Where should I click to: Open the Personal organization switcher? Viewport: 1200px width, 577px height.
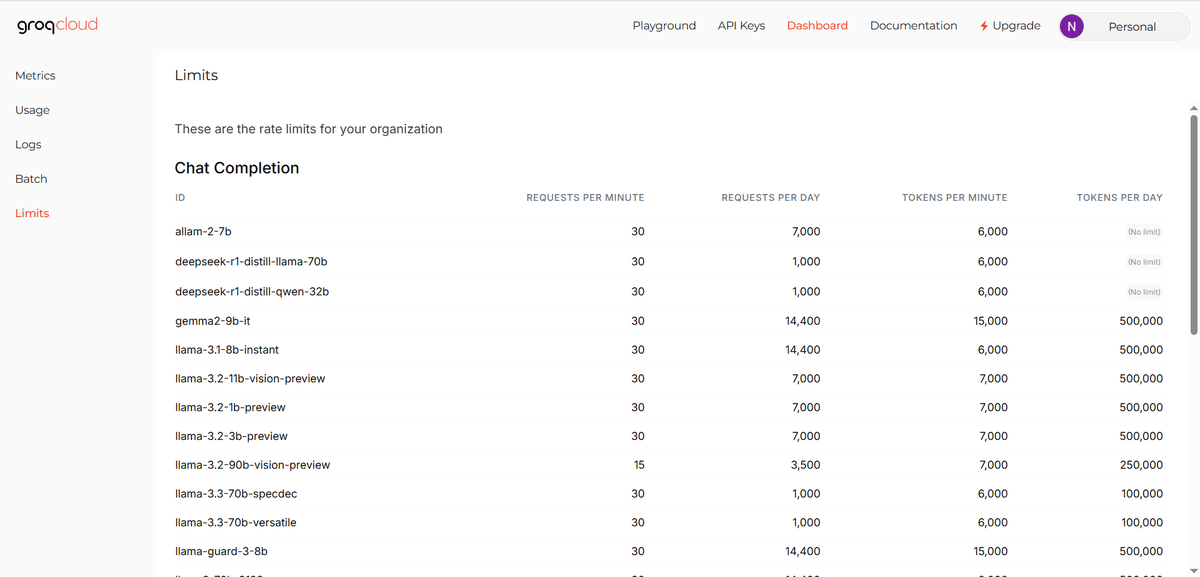[1132, 27]
